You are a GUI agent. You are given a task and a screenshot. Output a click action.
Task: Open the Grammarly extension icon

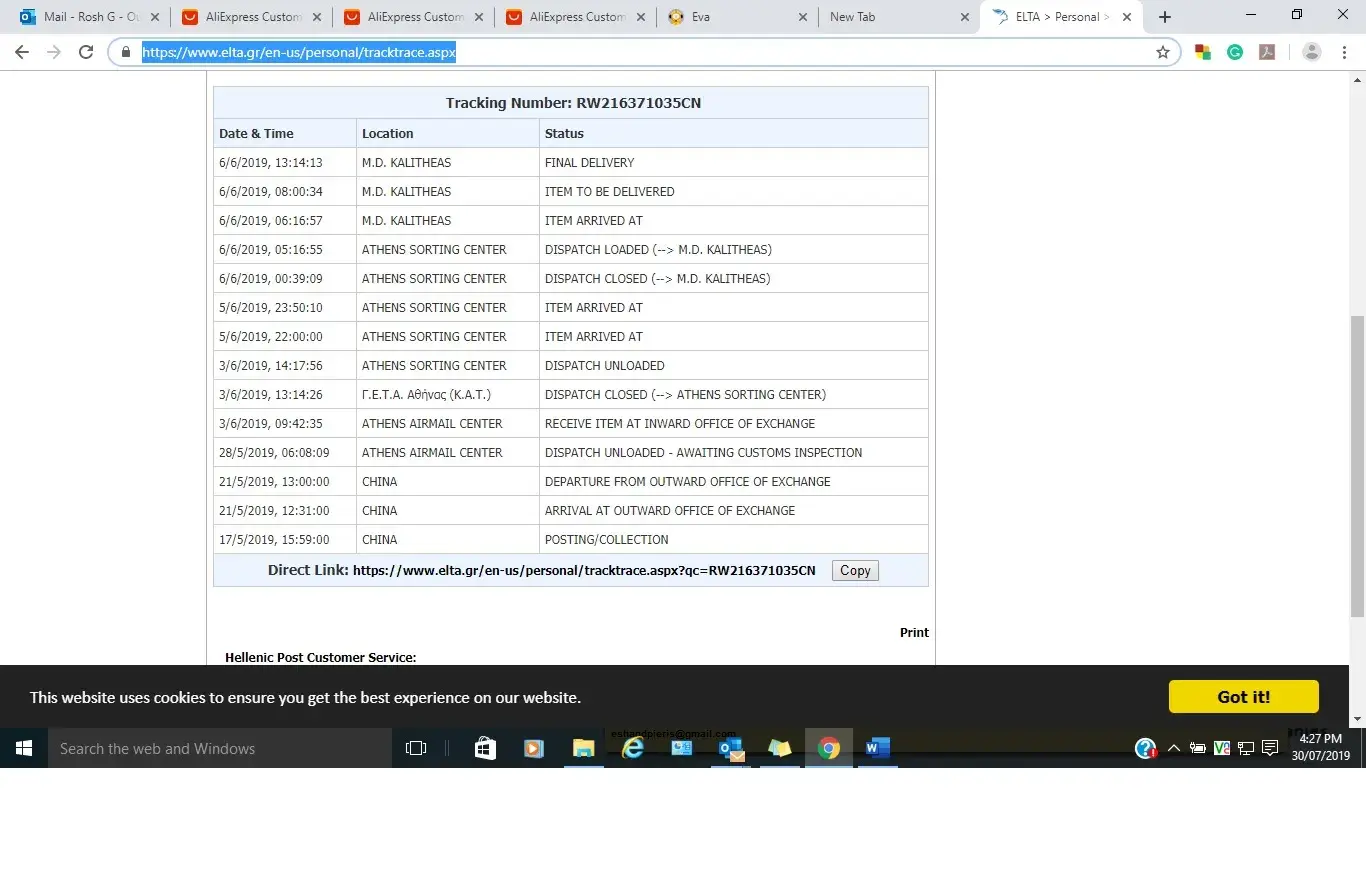click(1235, 52)
